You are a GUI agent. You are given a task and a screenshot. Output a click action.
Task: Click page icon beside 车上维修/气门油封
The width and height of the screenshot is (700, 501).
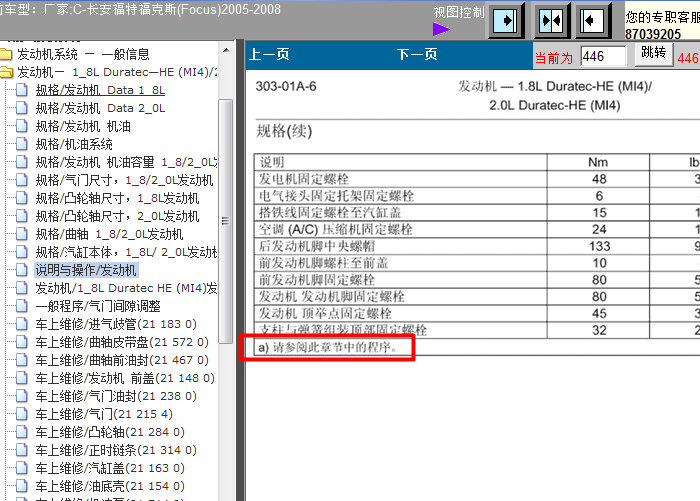tap(21, 396)
